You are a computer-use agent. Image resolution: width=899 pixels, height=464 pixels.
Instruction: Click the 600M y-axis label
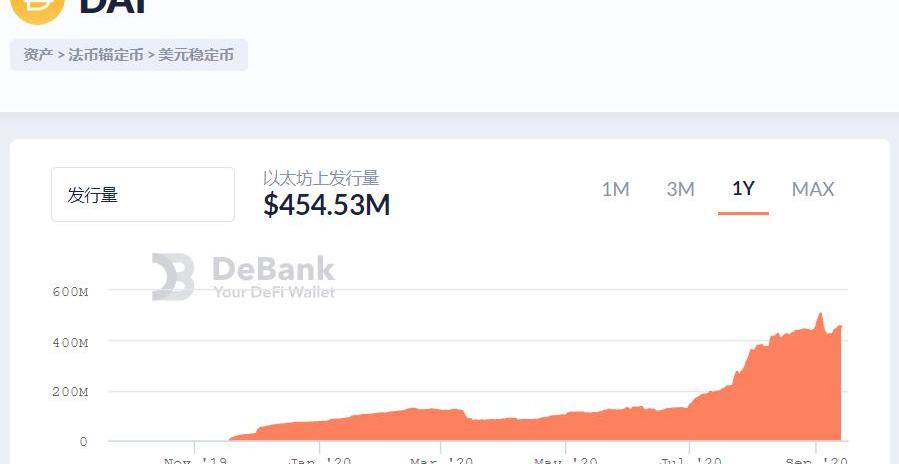tap(70, 291)
